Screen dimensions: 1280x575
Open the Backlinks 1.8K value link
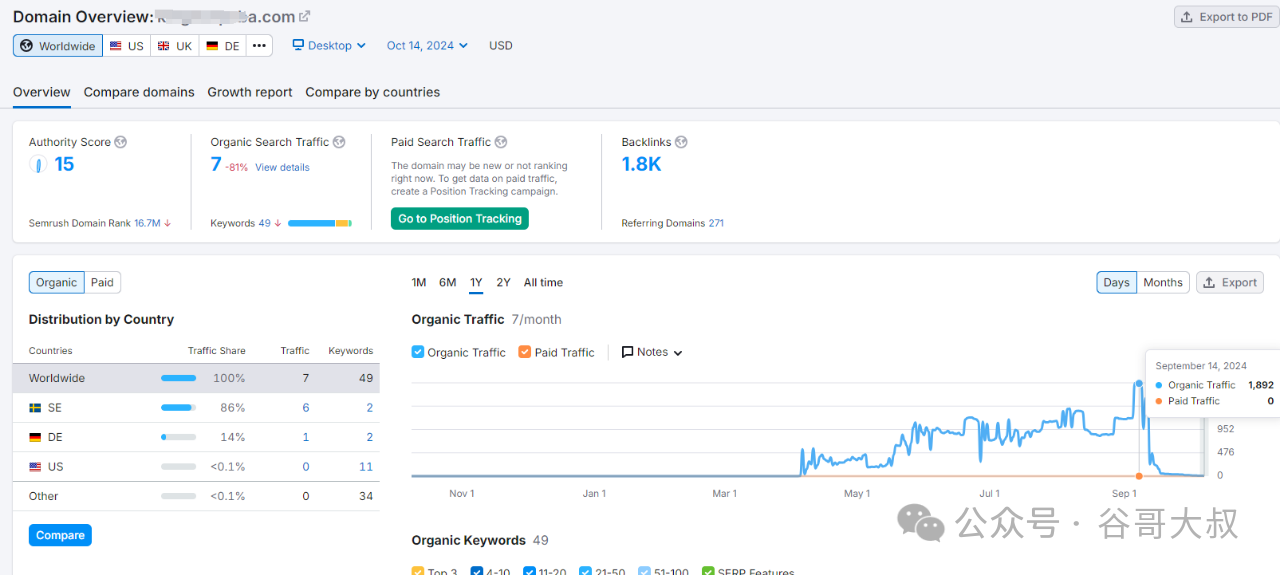(641, 164)
